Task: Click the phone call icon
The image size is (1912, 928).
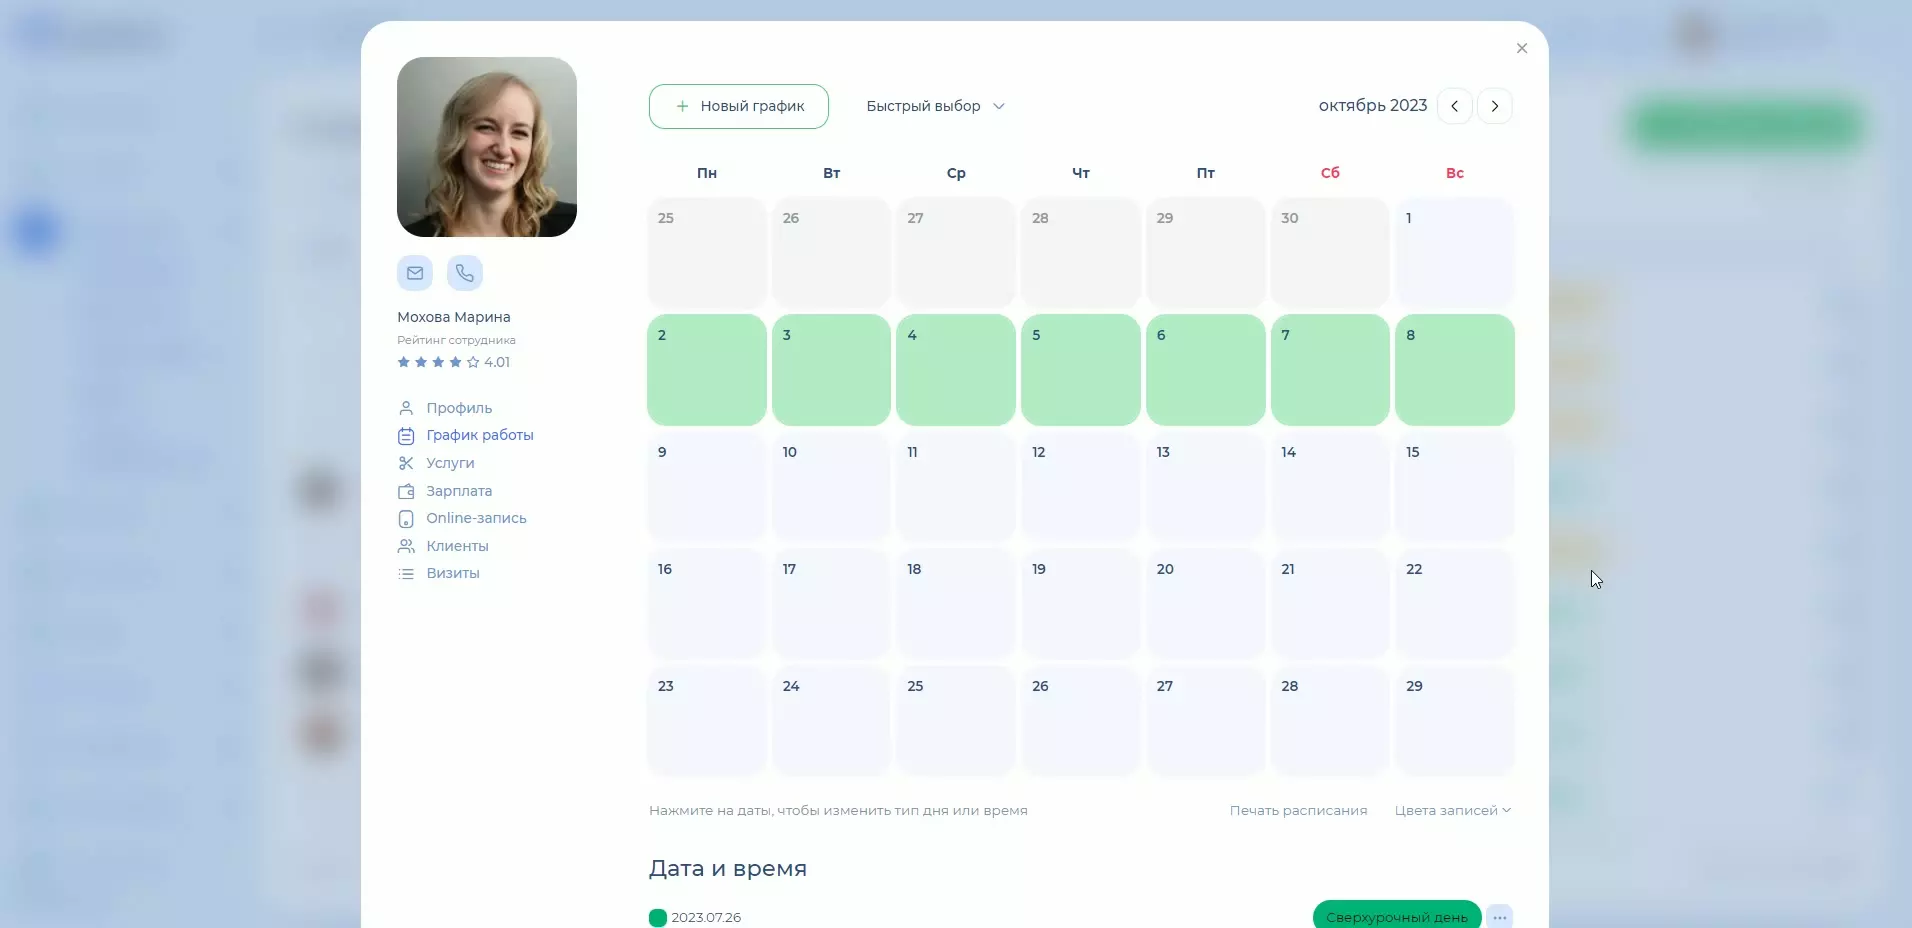Action: tap(465, 273)
